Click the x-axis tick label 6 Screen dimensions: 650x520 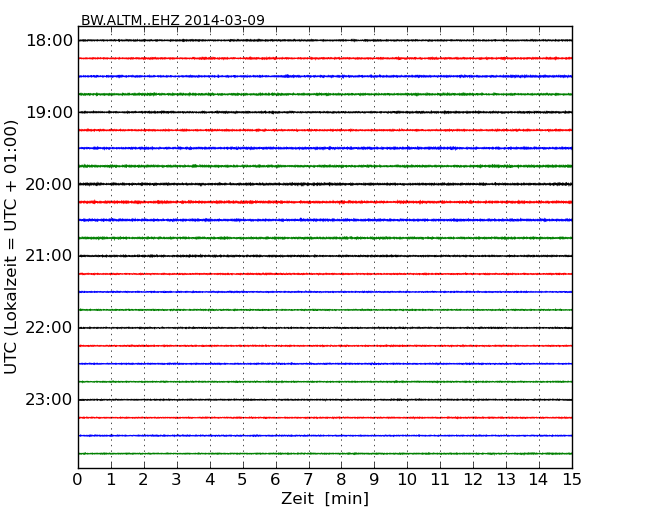tap(275, 479)
